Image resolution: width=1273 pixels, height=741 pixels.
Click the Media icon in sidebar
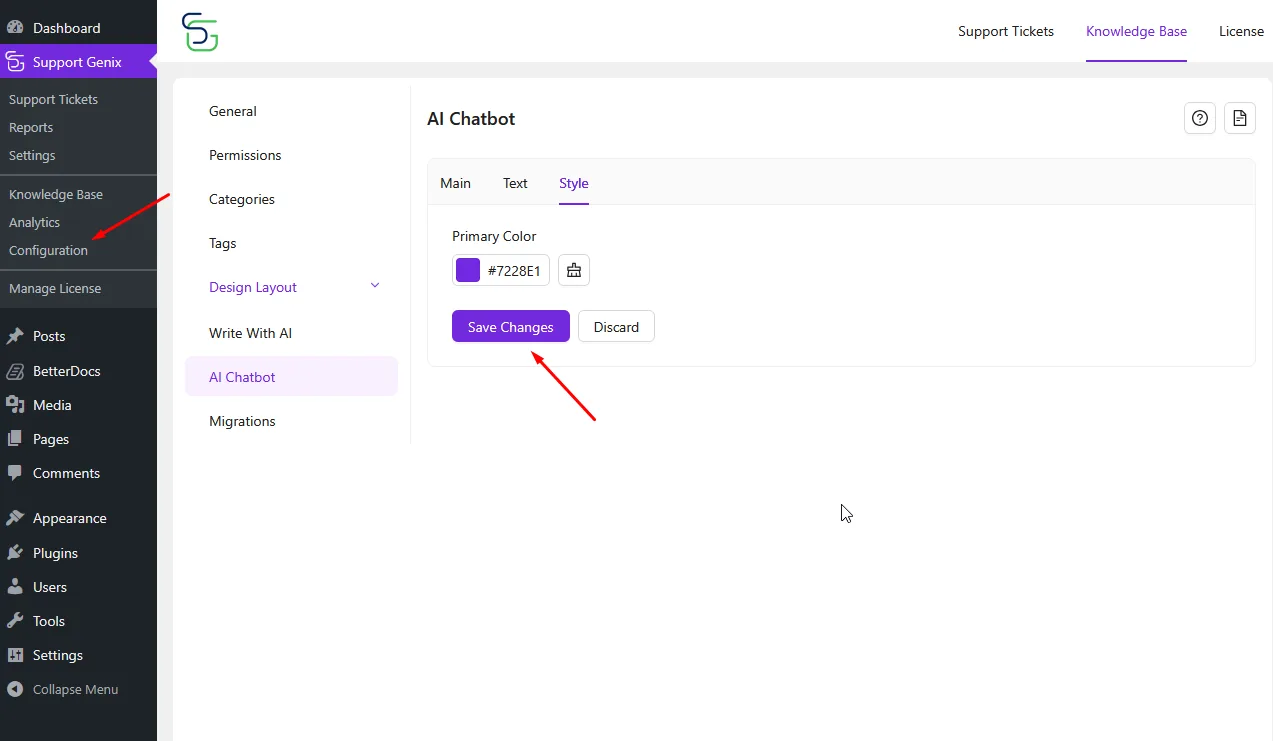click(x=15, y=405)
